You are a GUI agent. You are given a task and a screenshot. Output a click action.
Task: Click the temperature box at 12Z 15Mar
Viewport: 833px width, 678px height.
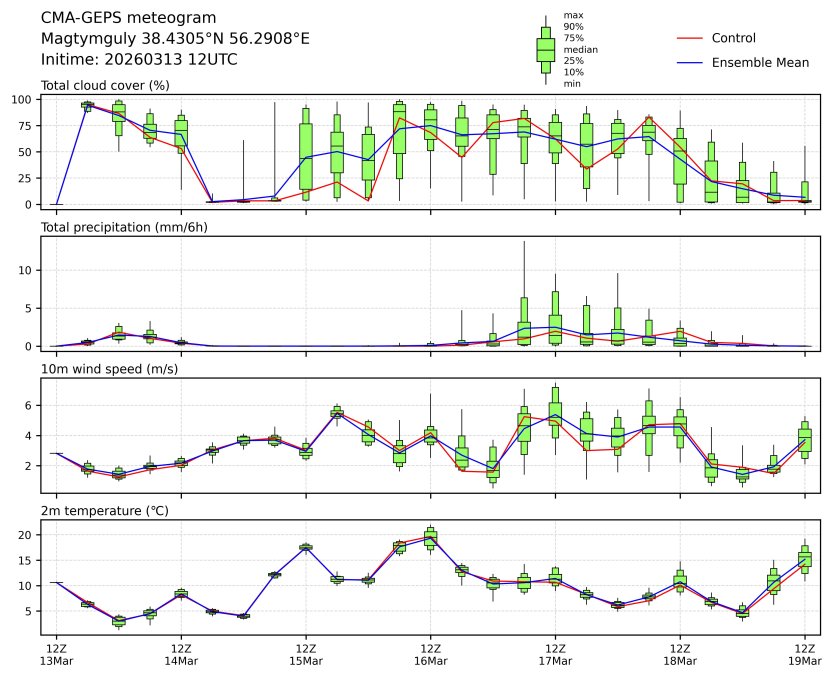[x=306, y=547]
